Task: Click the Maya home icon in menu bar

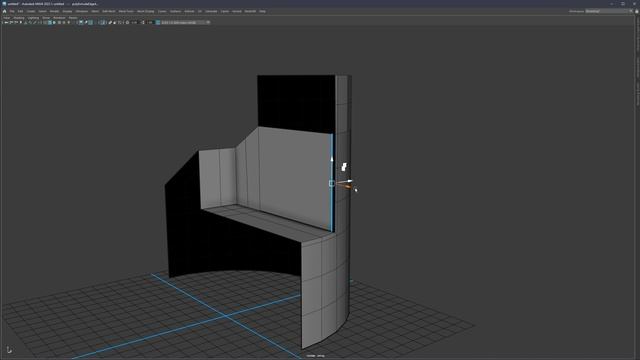Action: 4,11
